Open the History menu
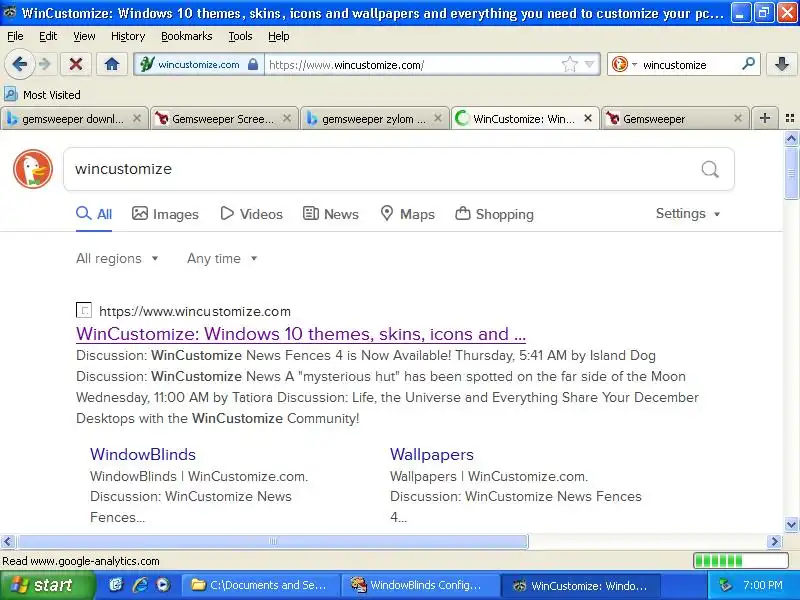Viewport: 800px width, 600px height. (x=128, y=36)
